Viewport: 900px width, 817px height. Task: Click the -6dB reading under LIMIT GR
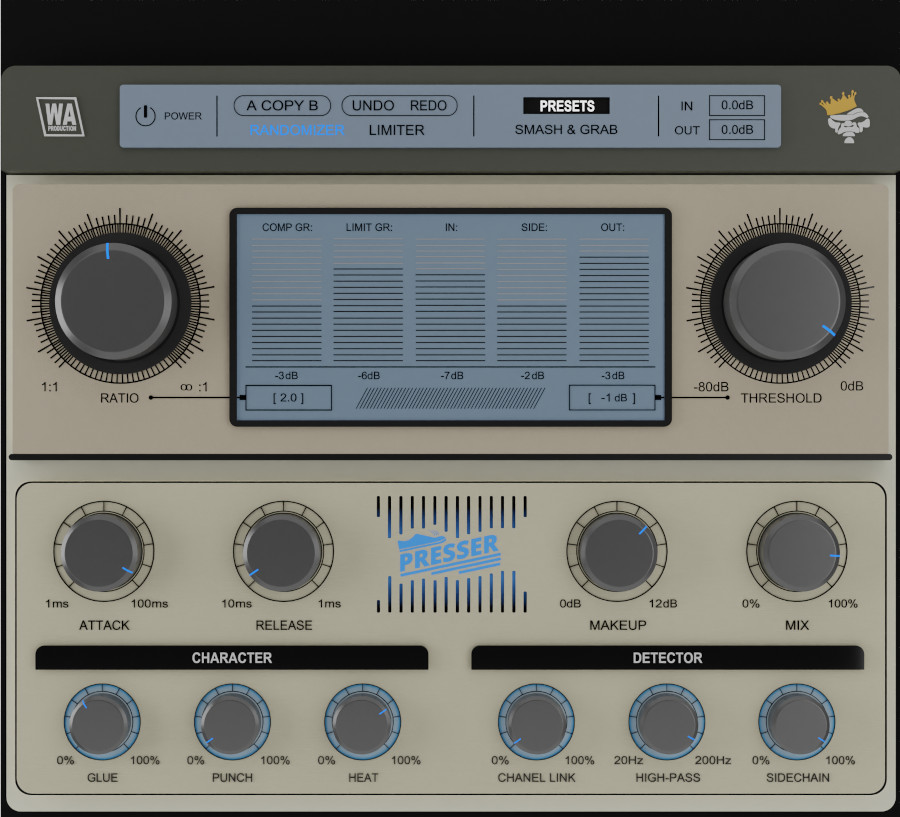click(x=369, y=375)
